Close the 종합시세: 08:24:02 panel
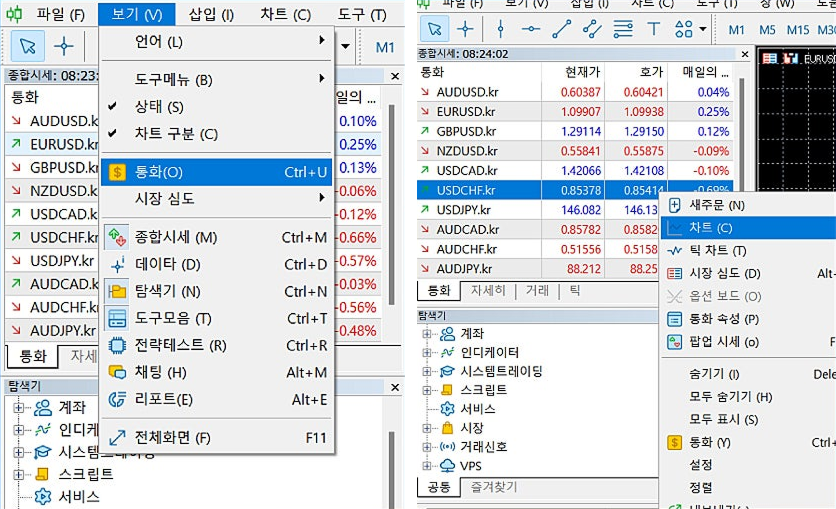Viewport: 836px width, 509px height. [745, 54]
